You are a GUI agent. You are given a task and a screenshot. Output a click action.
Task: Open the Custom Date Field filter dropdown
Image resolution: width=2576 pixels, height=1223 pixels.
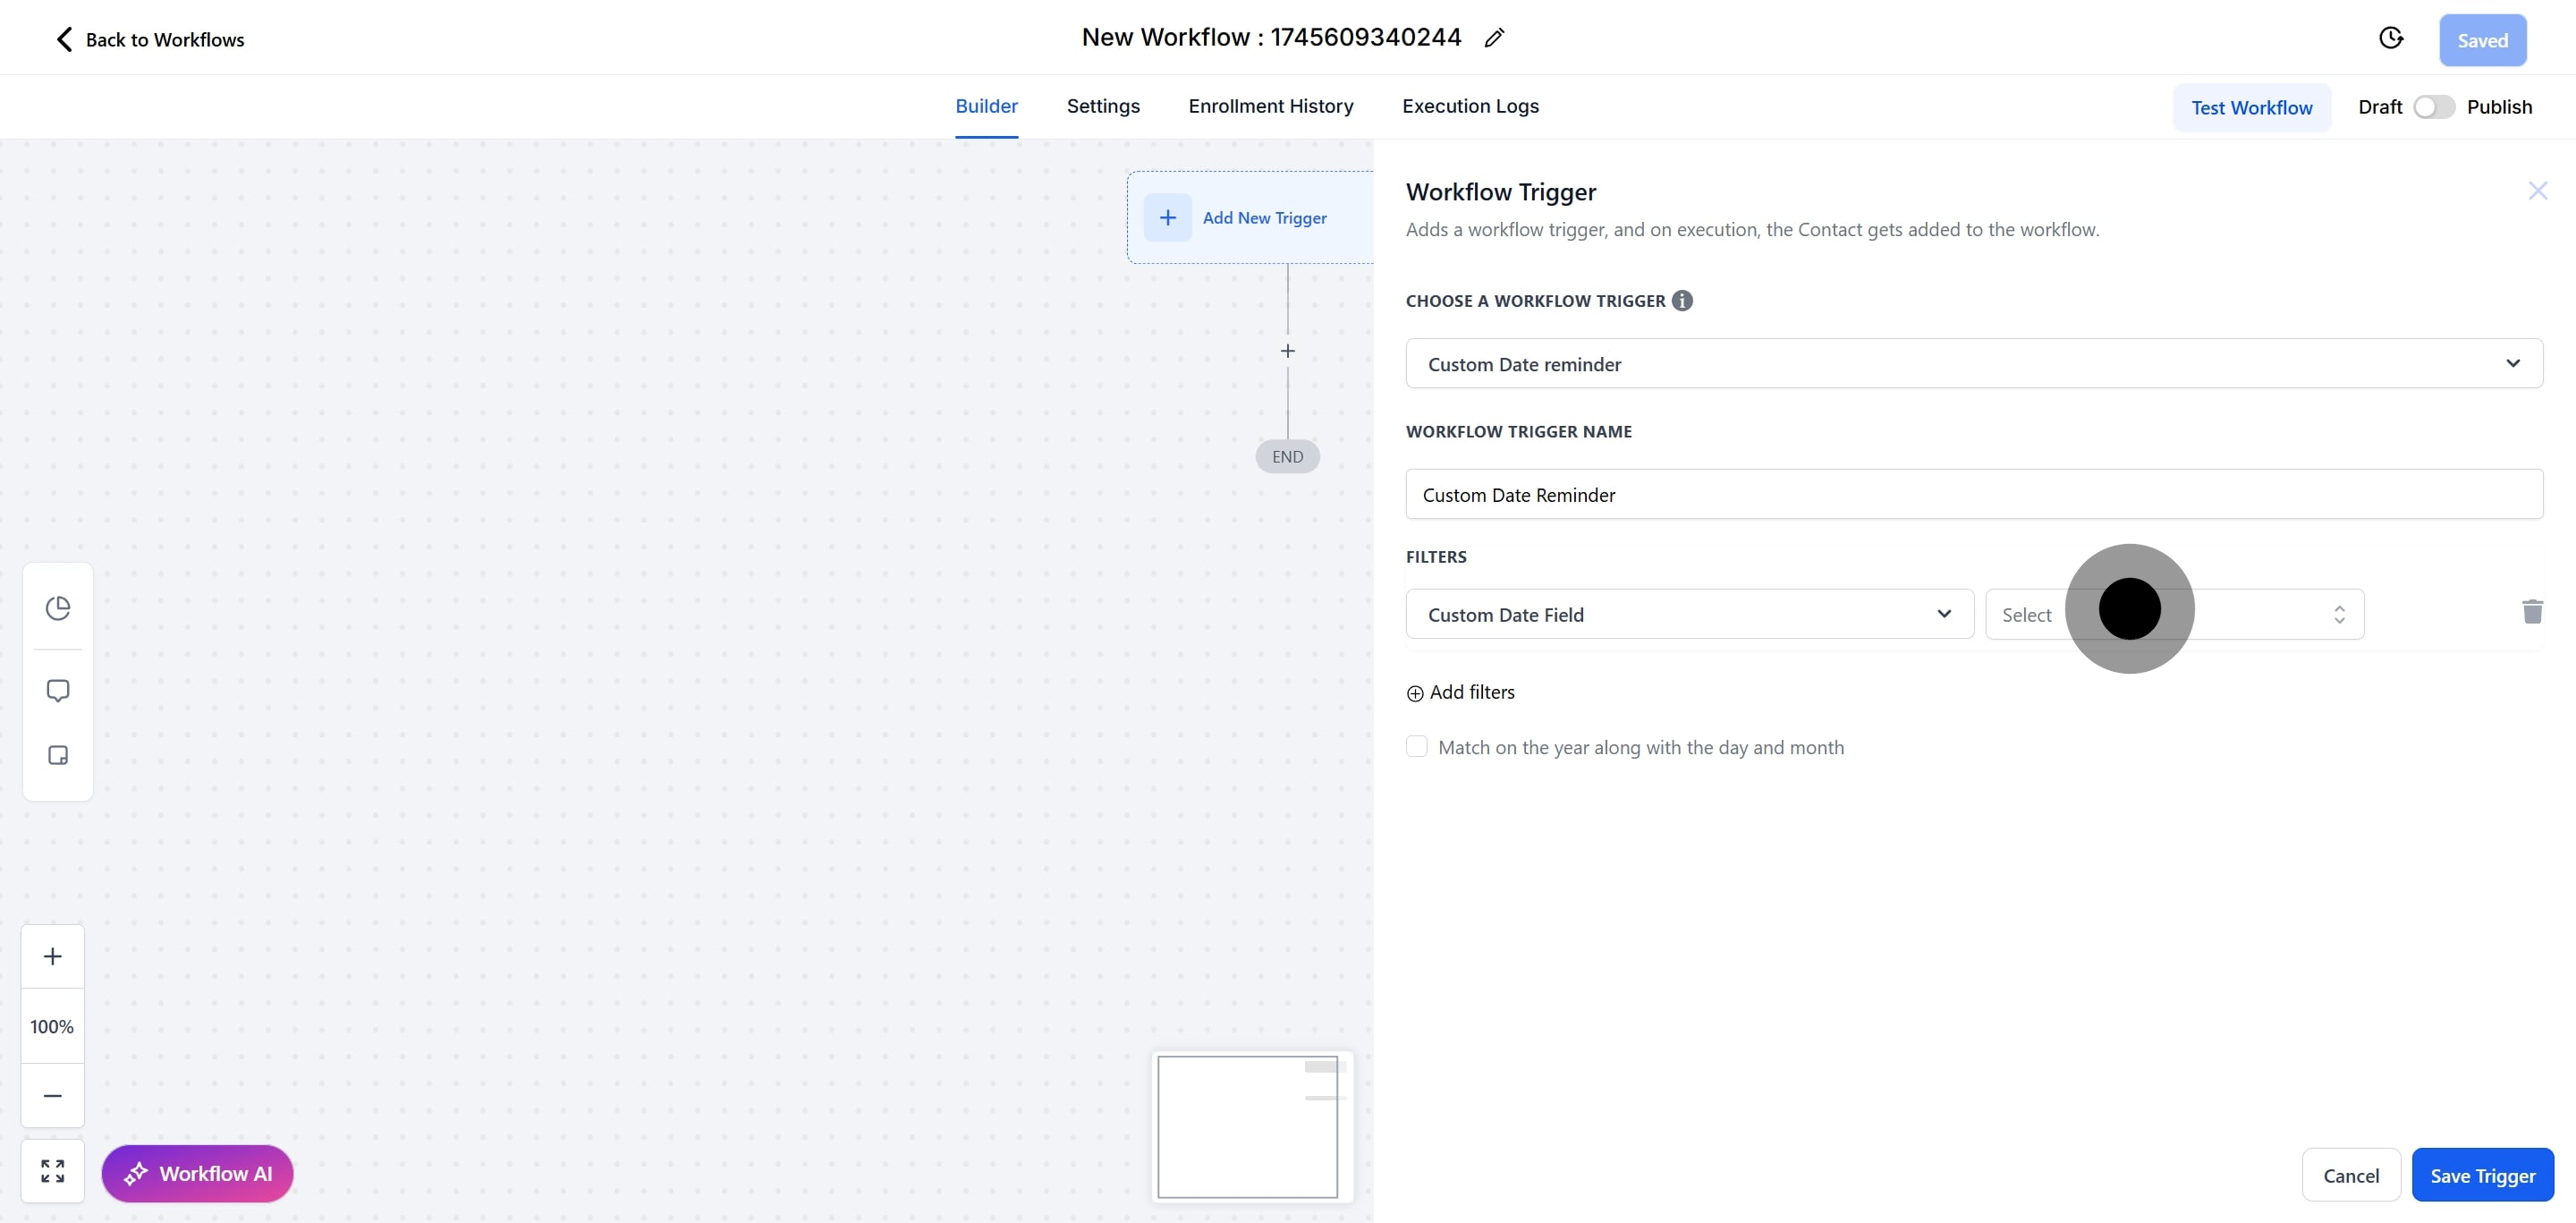coord(1689,614)
